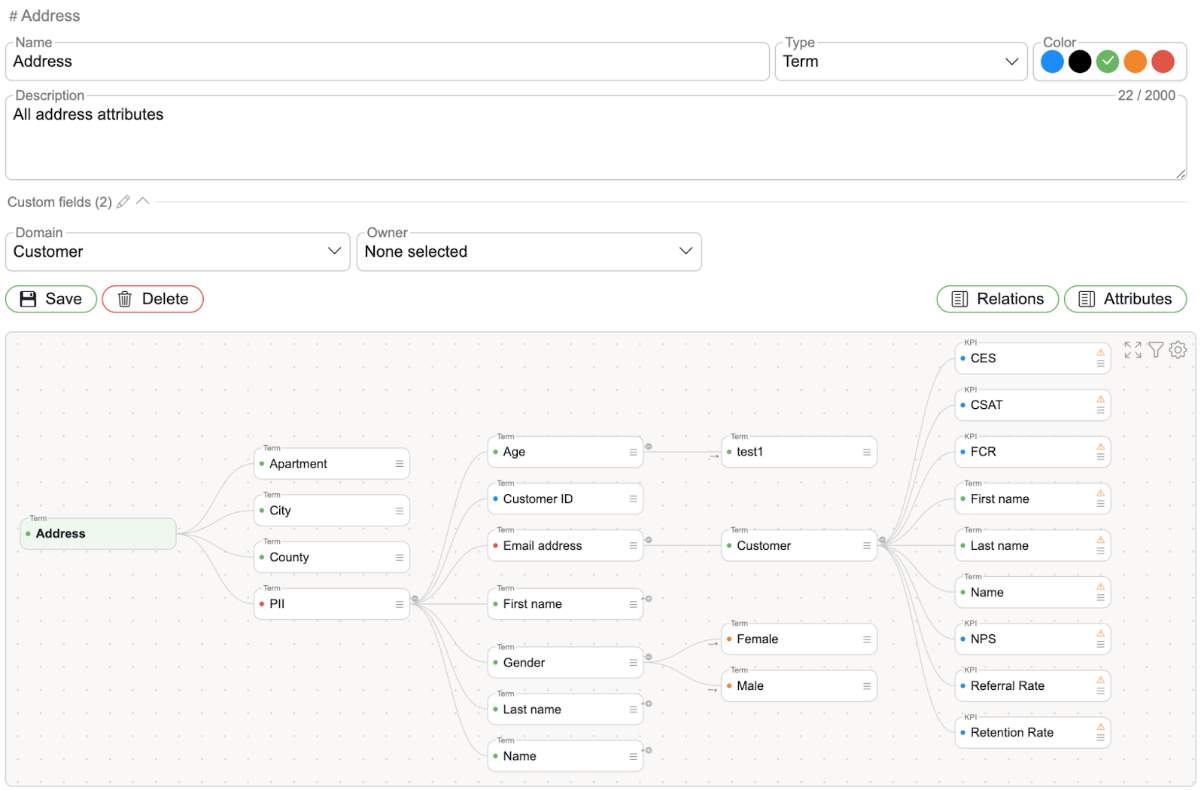Screen dimensions: 1200x790
Task: Toggle expand circle beside Email address node
Action: point(648,540)
